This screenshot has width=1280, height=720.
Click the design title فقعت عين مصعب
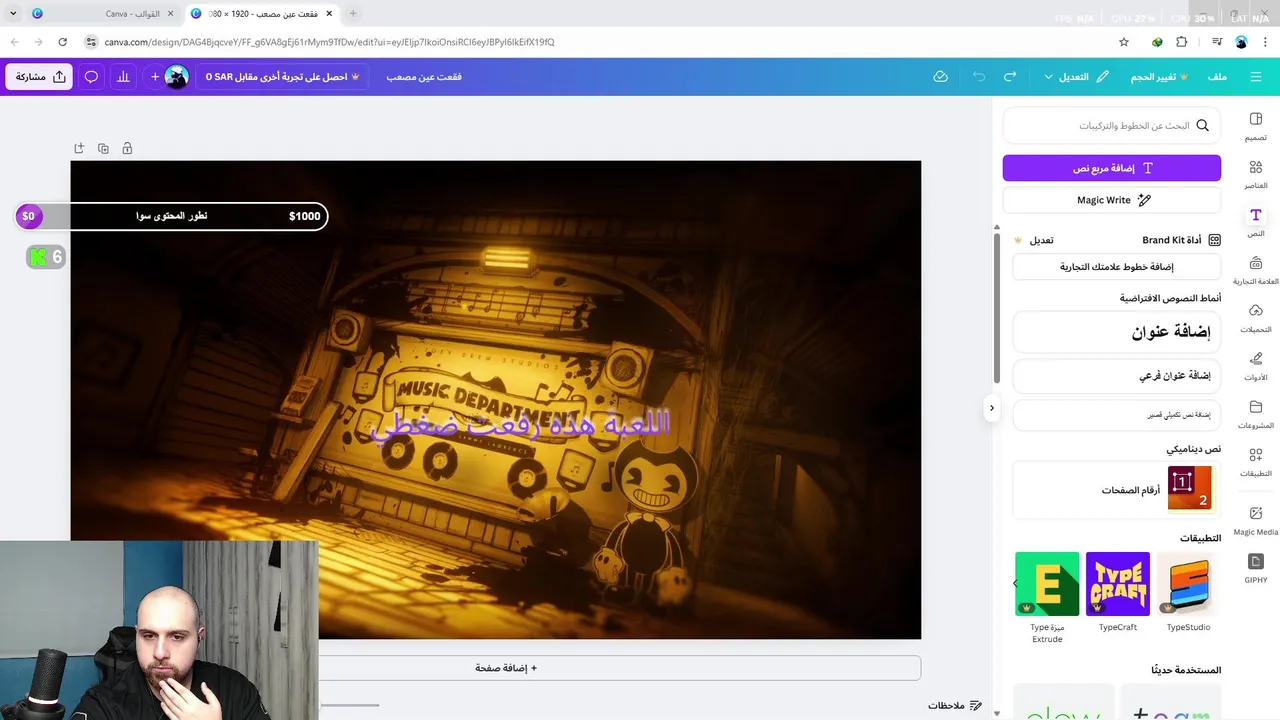pyautogui.click(x=424, y=77)
